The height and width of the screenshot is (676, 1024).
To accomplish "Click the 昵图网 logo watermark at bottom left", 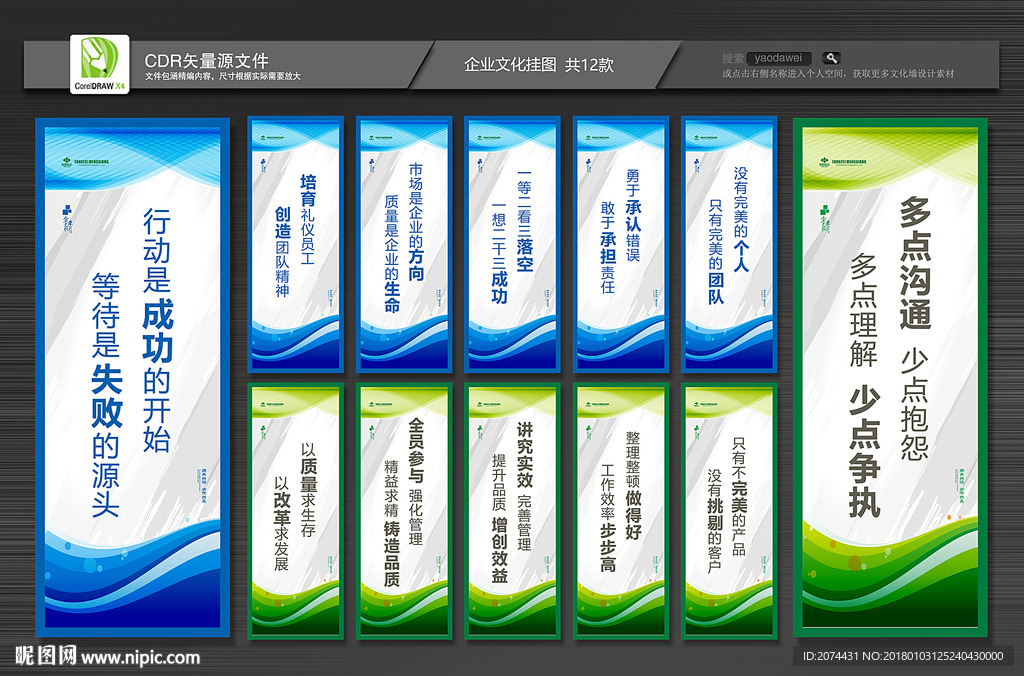I will point(45,655).
